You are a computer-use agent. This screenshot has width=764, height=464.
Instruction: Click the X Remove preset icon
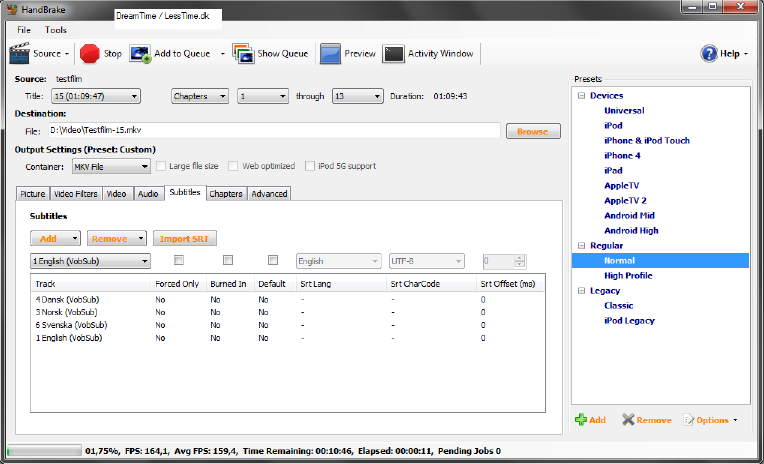tap(628, 420)
